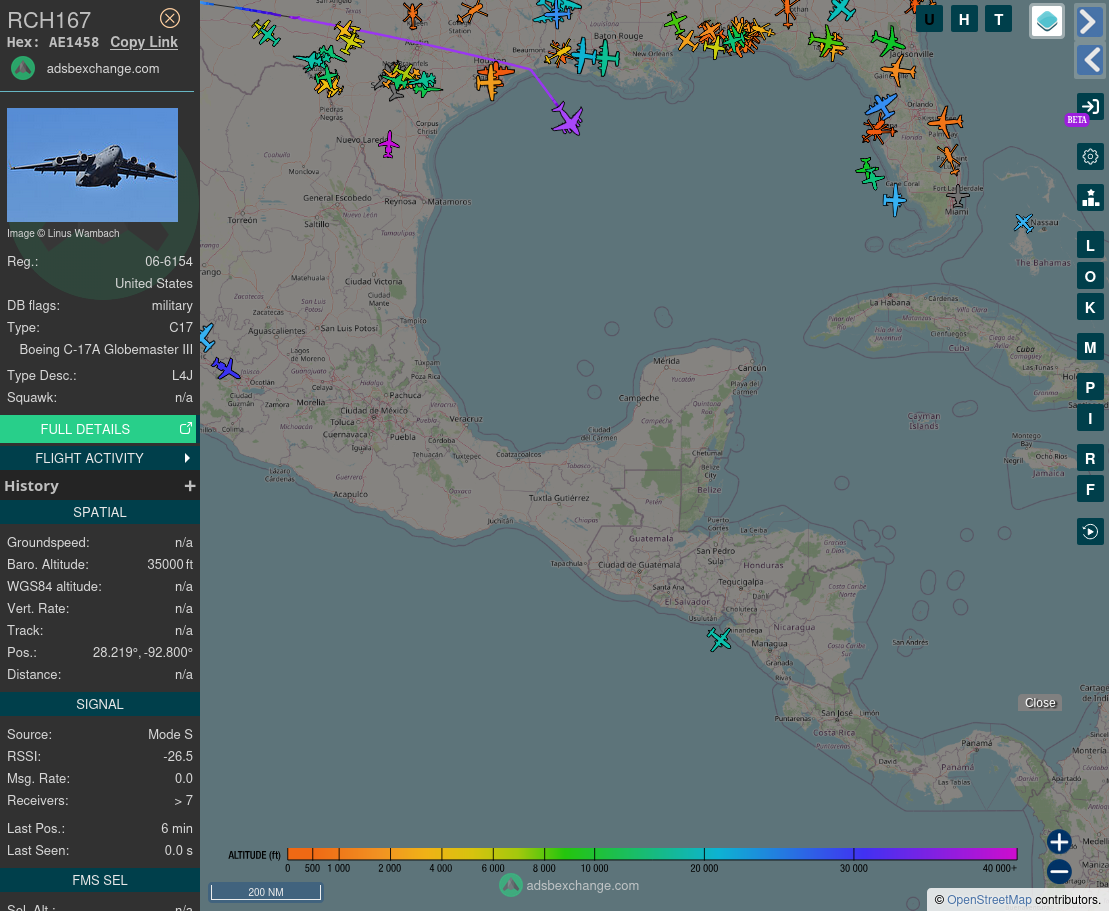Toggle the P button on map

tap(1090, 387)
